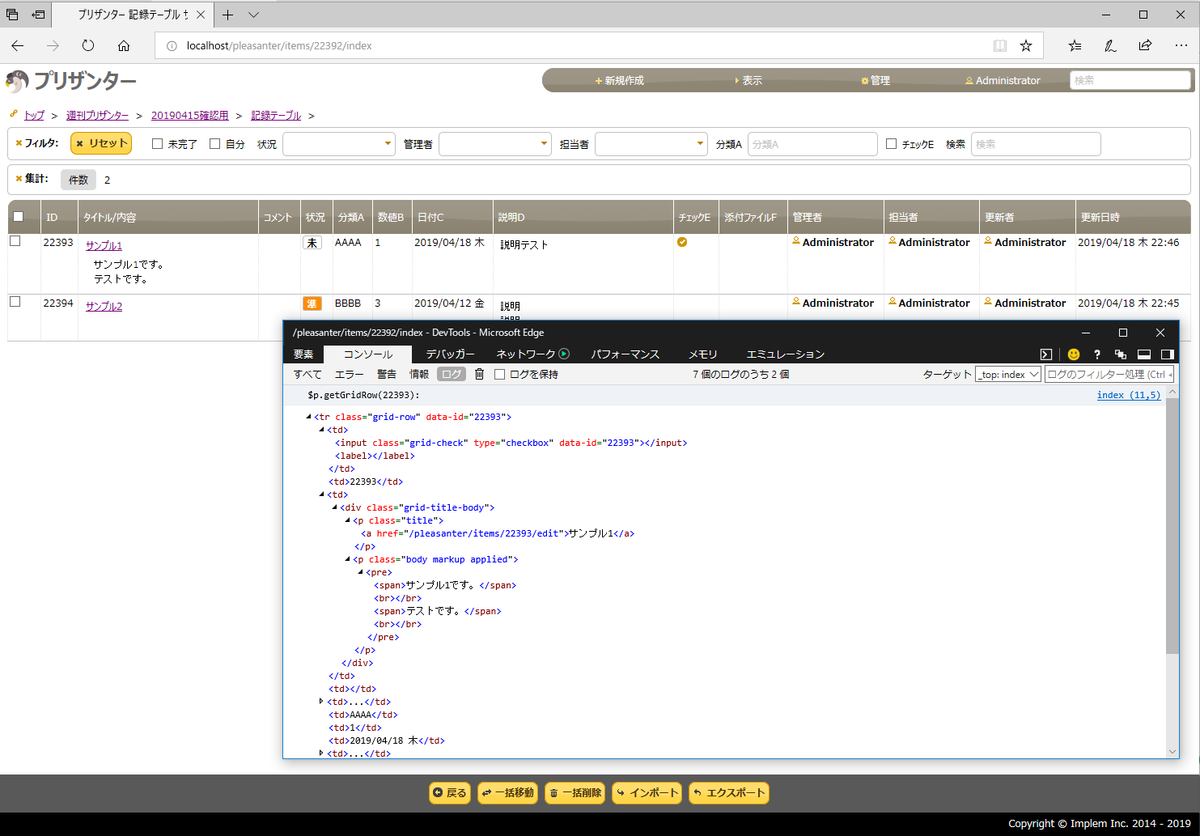The image size is (1200, 836).
Task: Open DevTools help with the question mark icon
Action: pyautogui.click(x=1097, y=354)
